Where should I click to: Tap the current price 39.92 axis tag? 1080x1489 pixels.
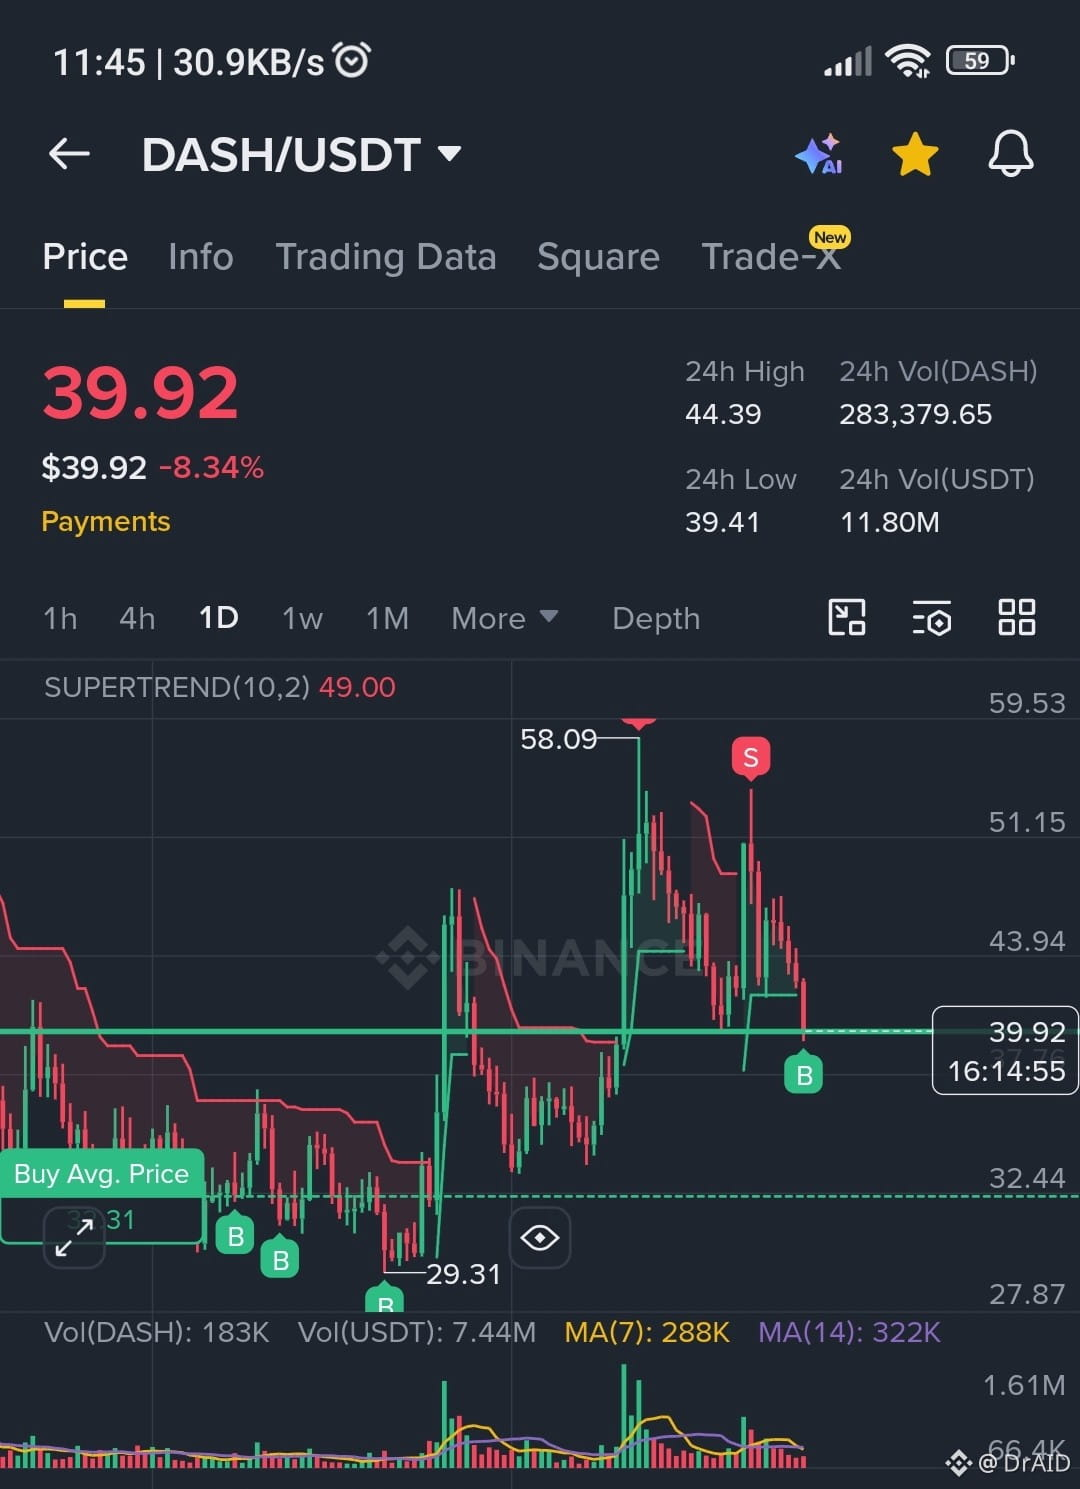(x=1005, y=1050)
